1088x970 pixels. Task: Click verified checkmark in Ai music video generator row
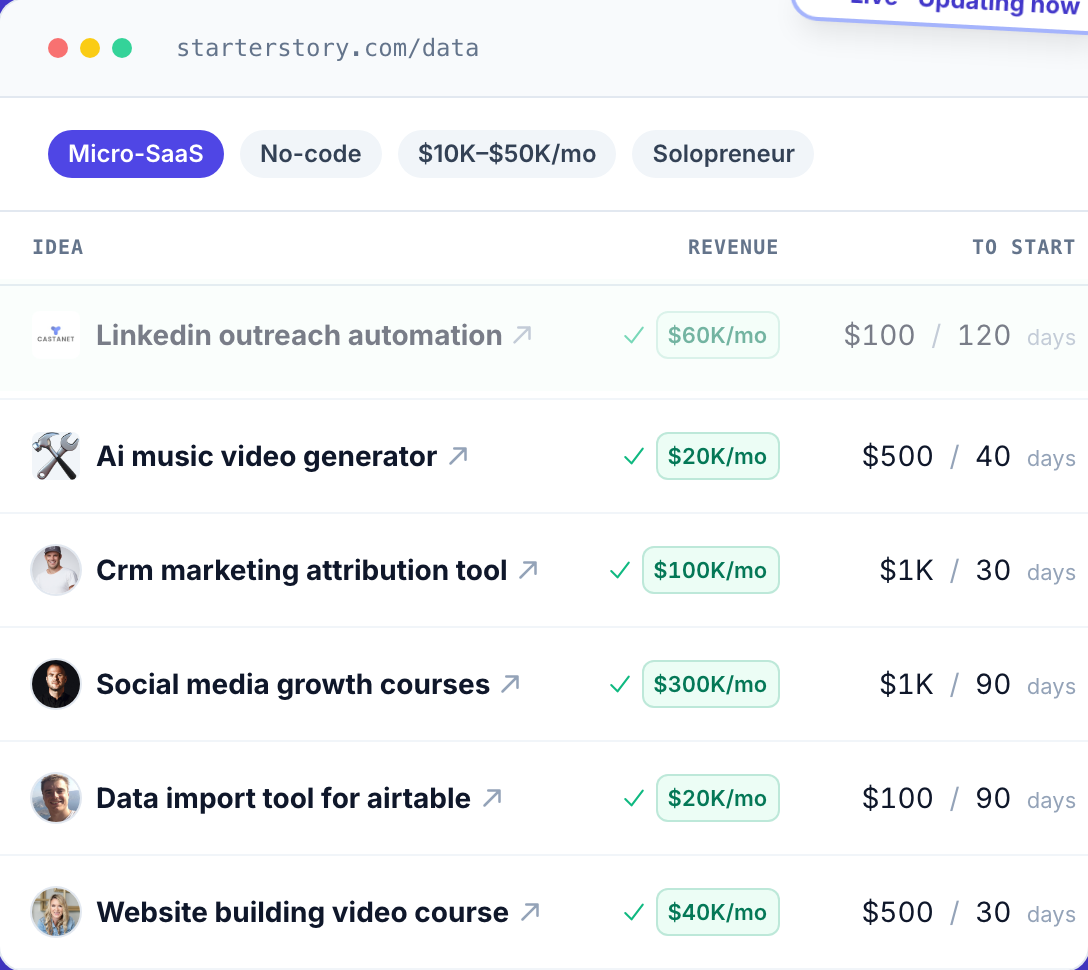634,457
